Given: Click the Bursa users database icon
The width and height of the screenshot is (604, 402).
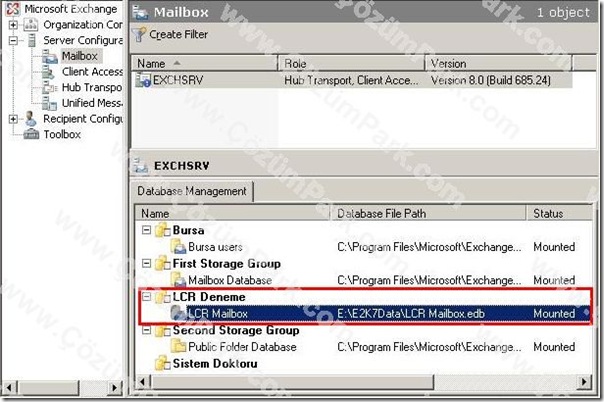Looking at the screenshot, I should 178,247.
